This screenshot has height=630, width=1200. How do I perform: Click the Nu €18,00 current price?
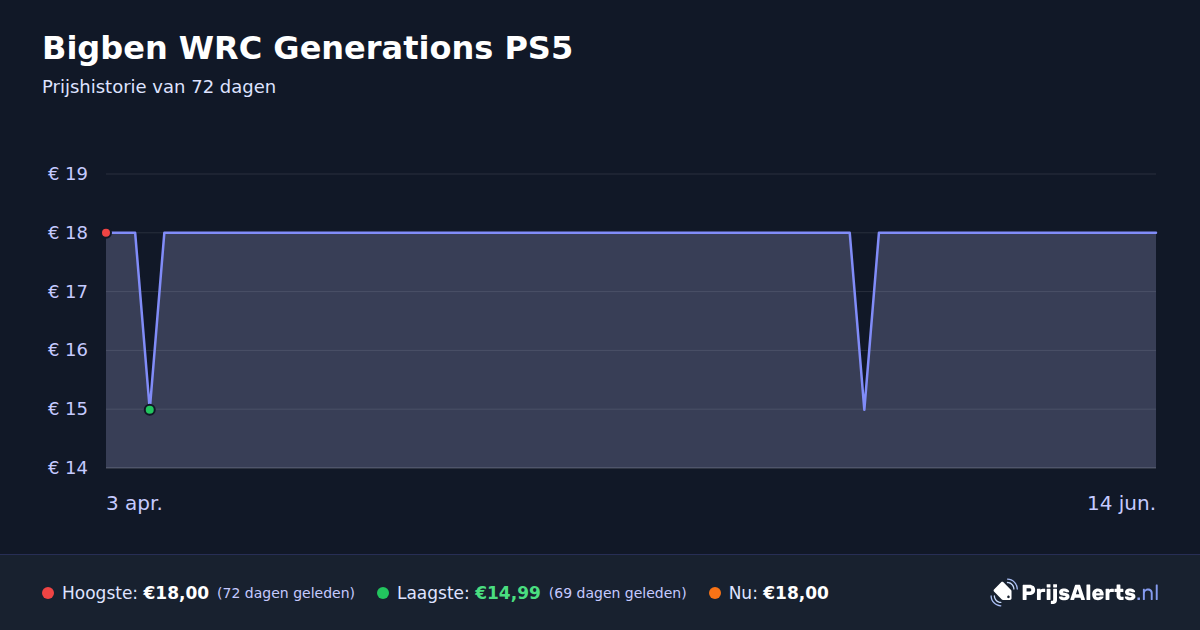[x=778, y=593]
